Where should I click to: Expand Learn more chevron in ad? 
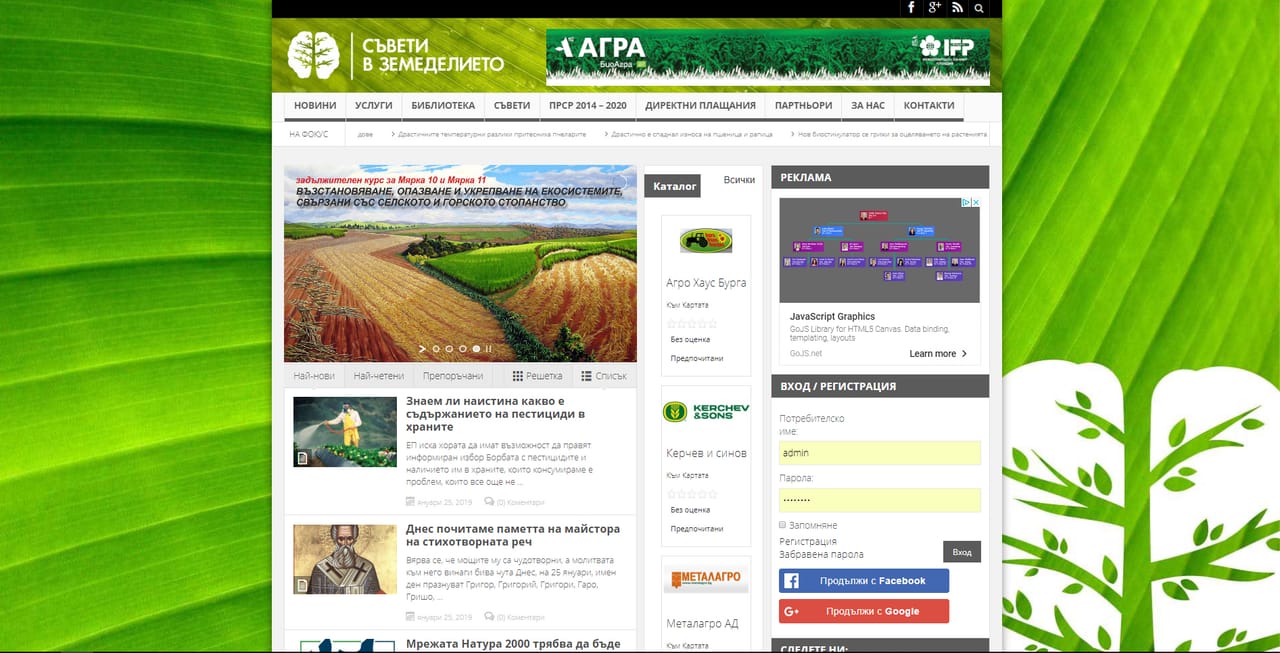click(964, 354)
